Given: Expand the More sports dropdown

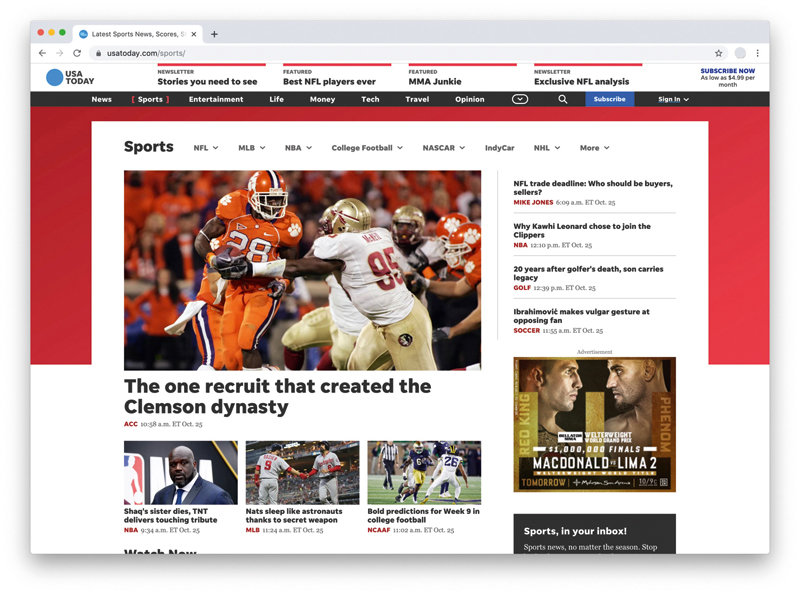Looking at the screenshot, I should 594,147.
